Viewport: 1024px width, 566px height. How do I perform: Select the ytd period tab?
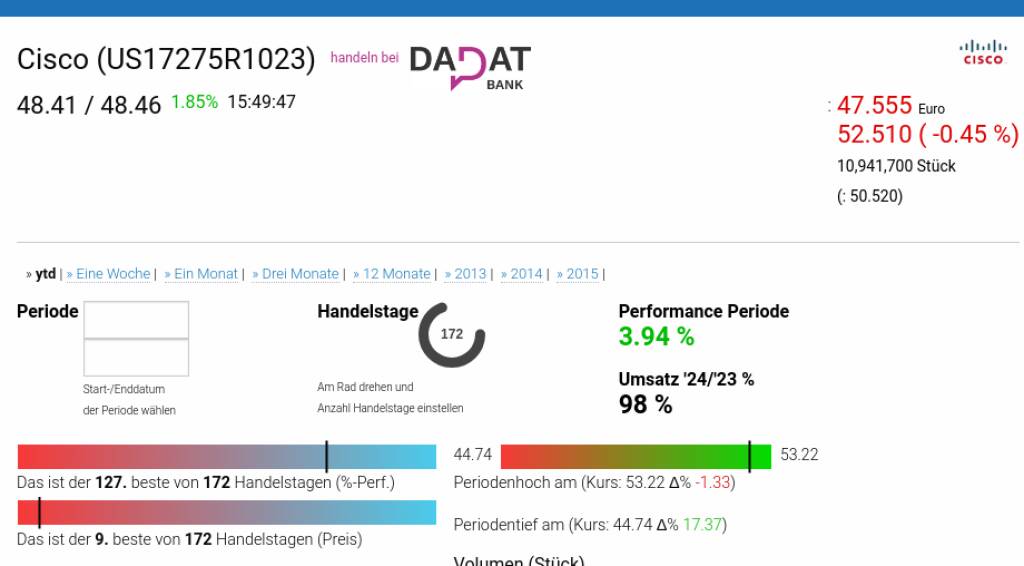pos(45,274)
